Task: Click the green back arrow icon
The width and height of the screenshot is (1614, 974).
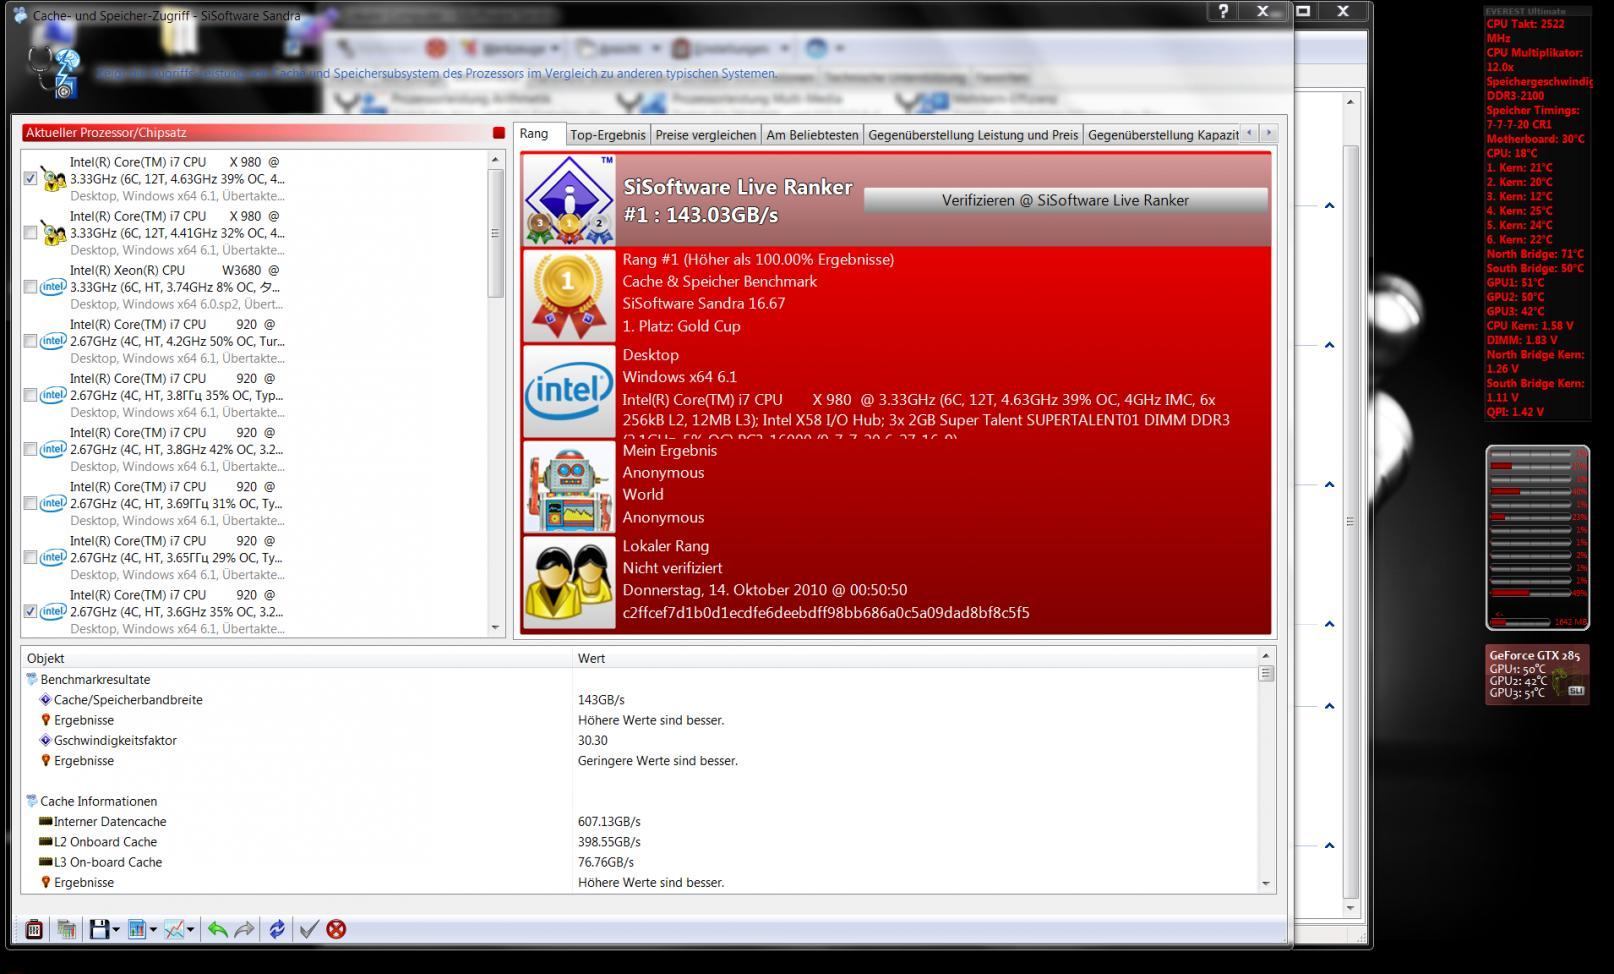Action: [217, 929]
